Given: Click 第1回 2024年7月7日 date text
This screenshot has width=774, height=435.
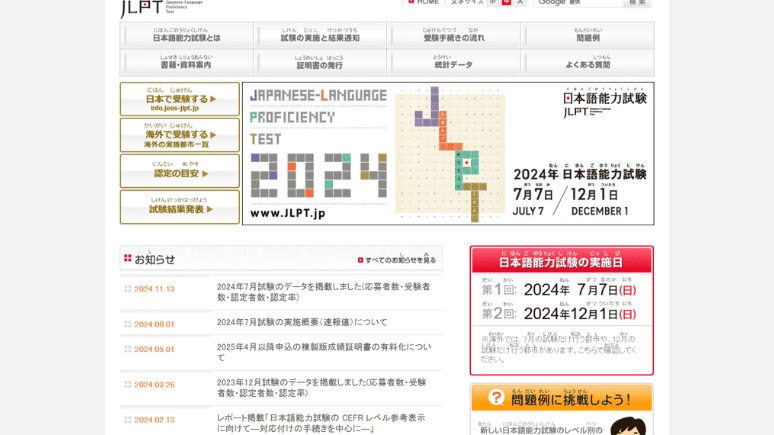Looking at the screenshot, I should (559, 289).
